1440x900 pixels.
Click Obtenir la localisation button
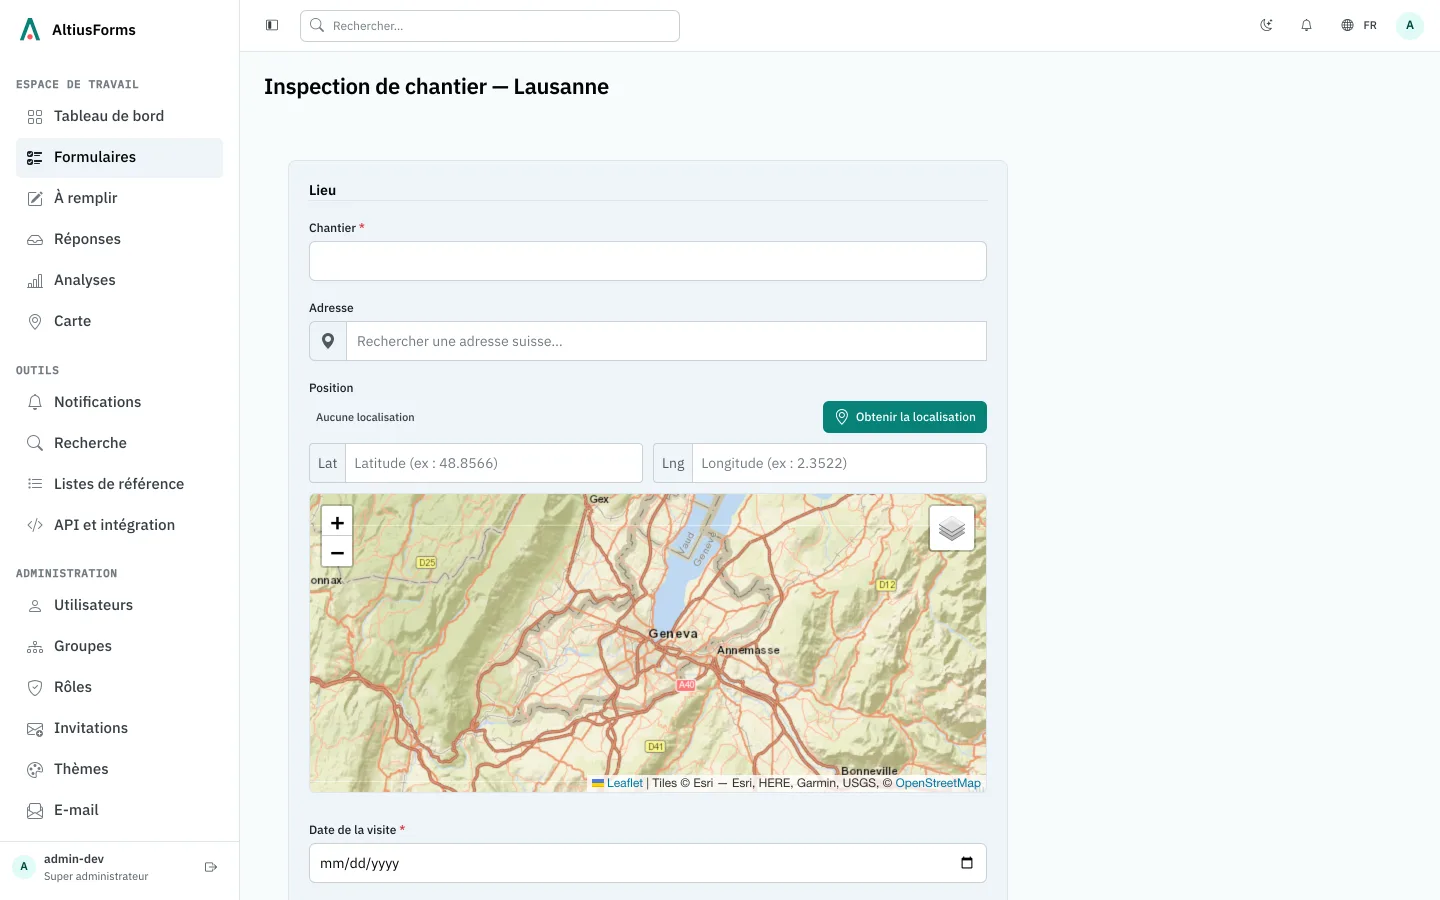[x=905, y=417]
